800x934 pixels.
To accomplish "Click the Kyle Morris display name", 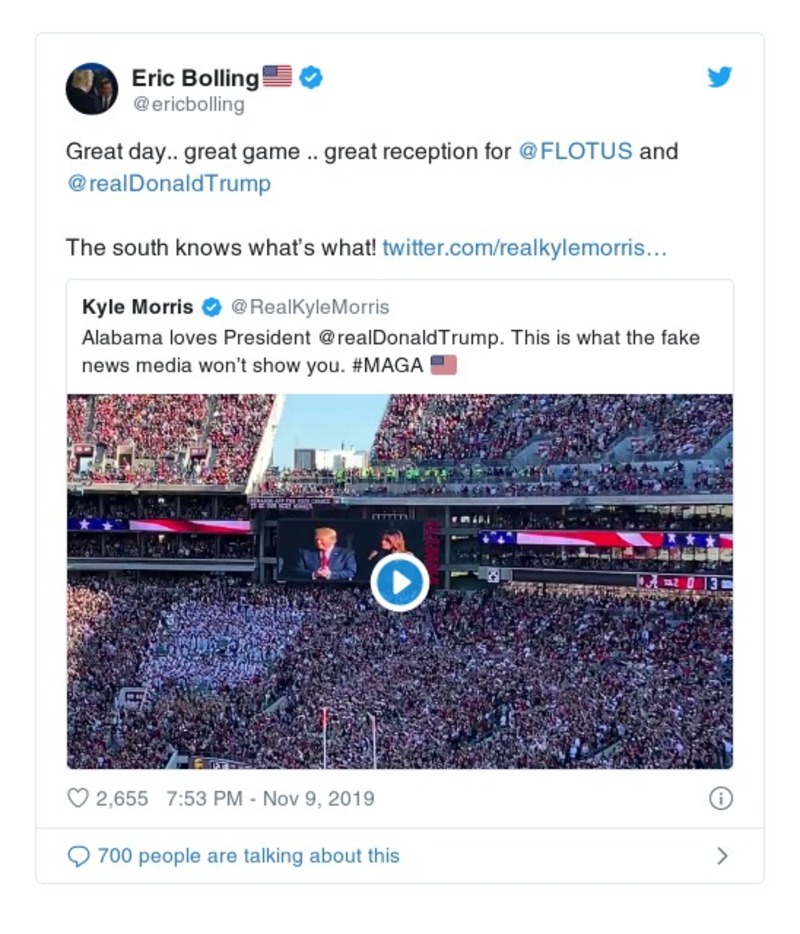I will (x=138, y=307).
